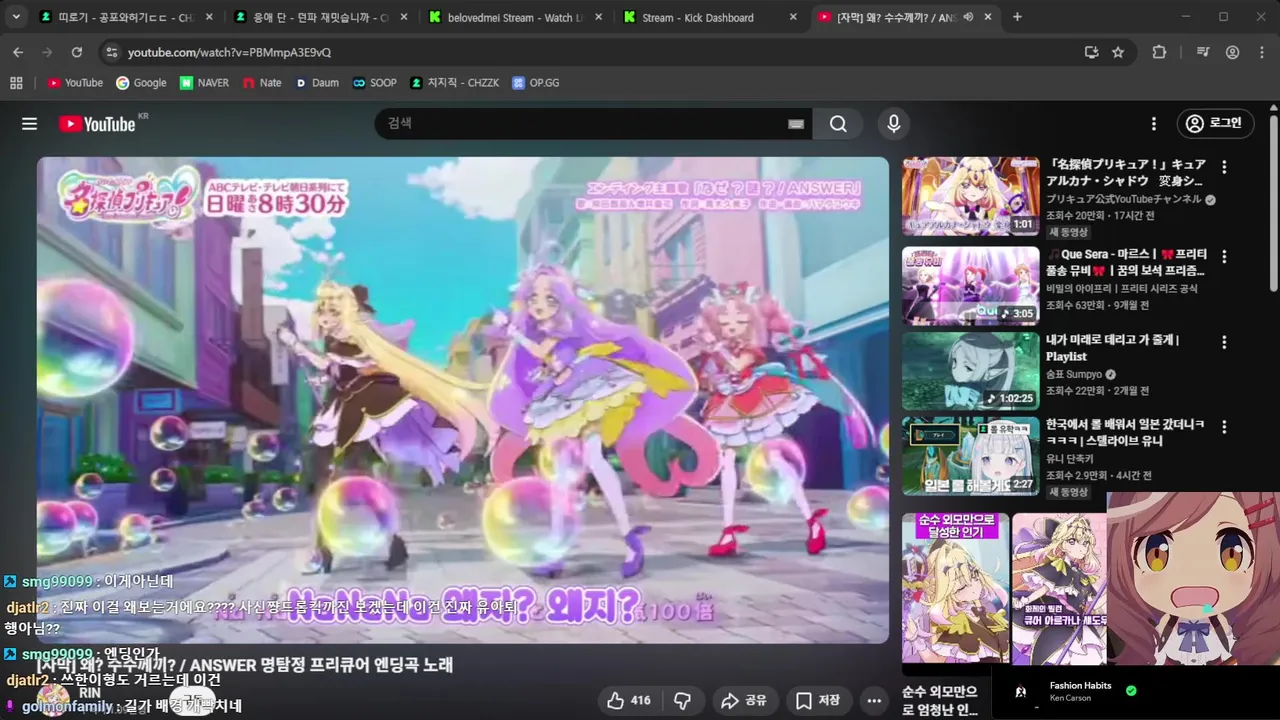Open the Daum bookmark link
This screenshot has width=1280, height=720.
[x=316, y=83]
